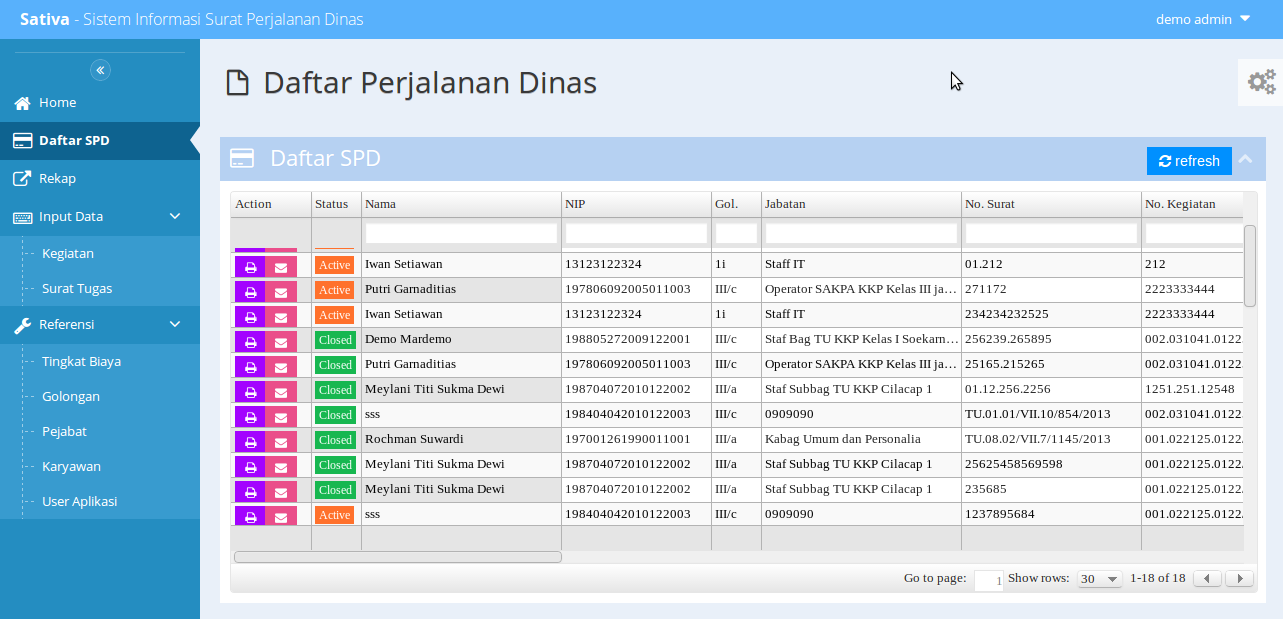The height and width of the screenshot is (619, 1283).
Task: Click the Closed status for Rochman Suwardi
Action: pyautogui.click(x=335, y=440)
